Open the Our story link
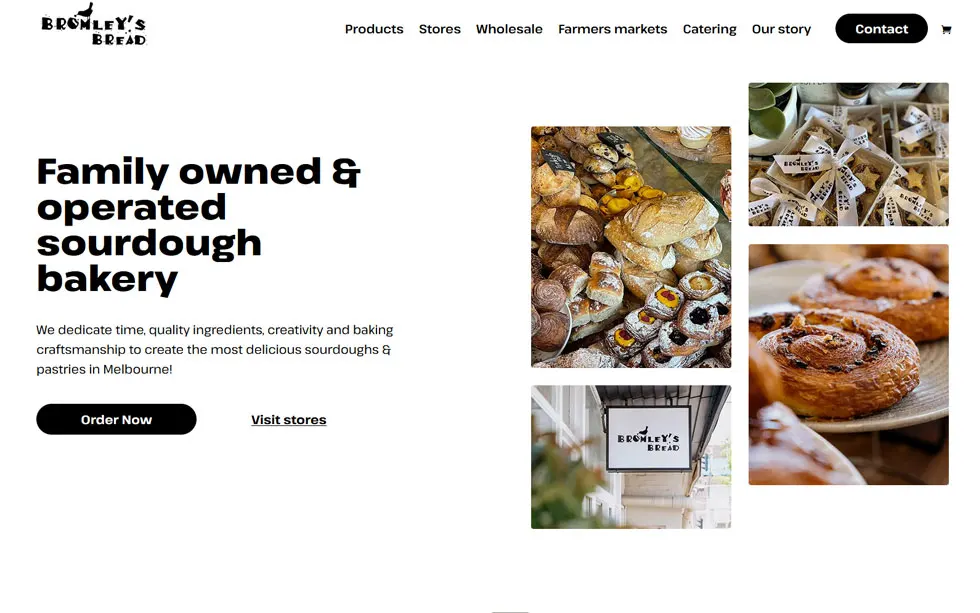The width and height of the screenshot is (980, 613). click(781, 29)
